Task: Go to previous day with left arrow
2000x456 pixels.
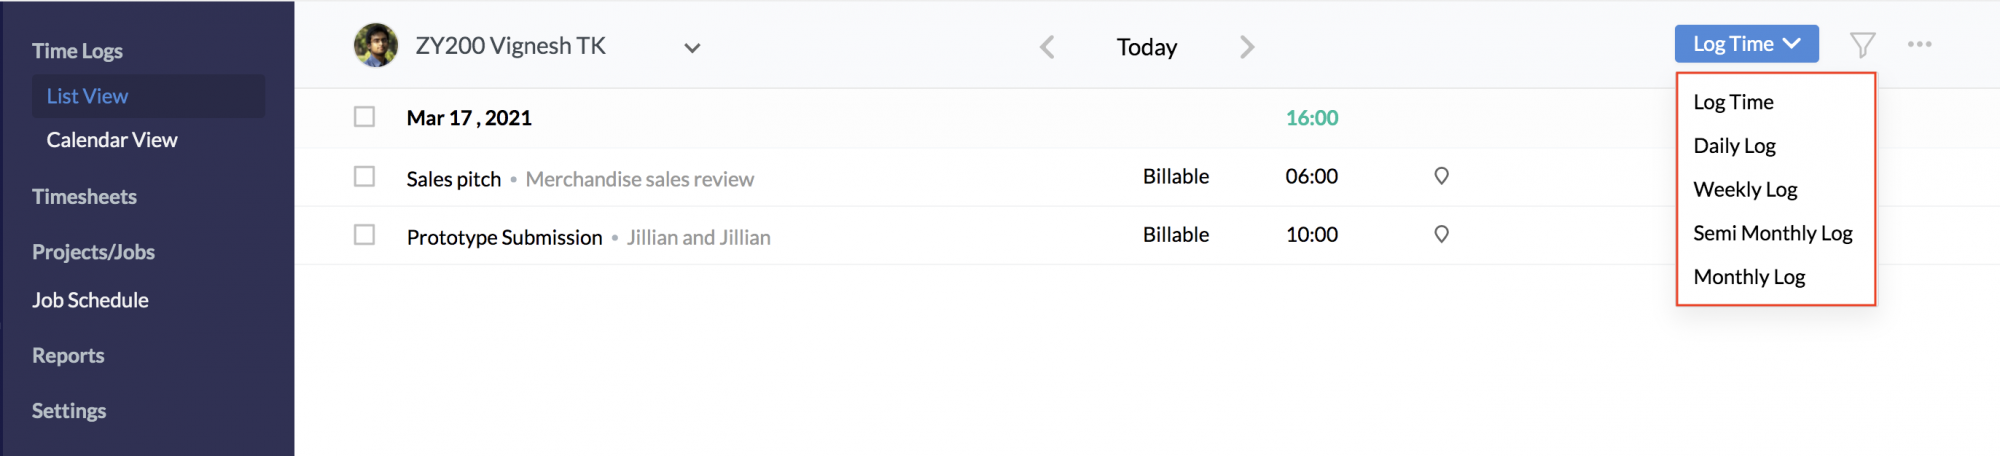Action: click(x=1047, y=47)
